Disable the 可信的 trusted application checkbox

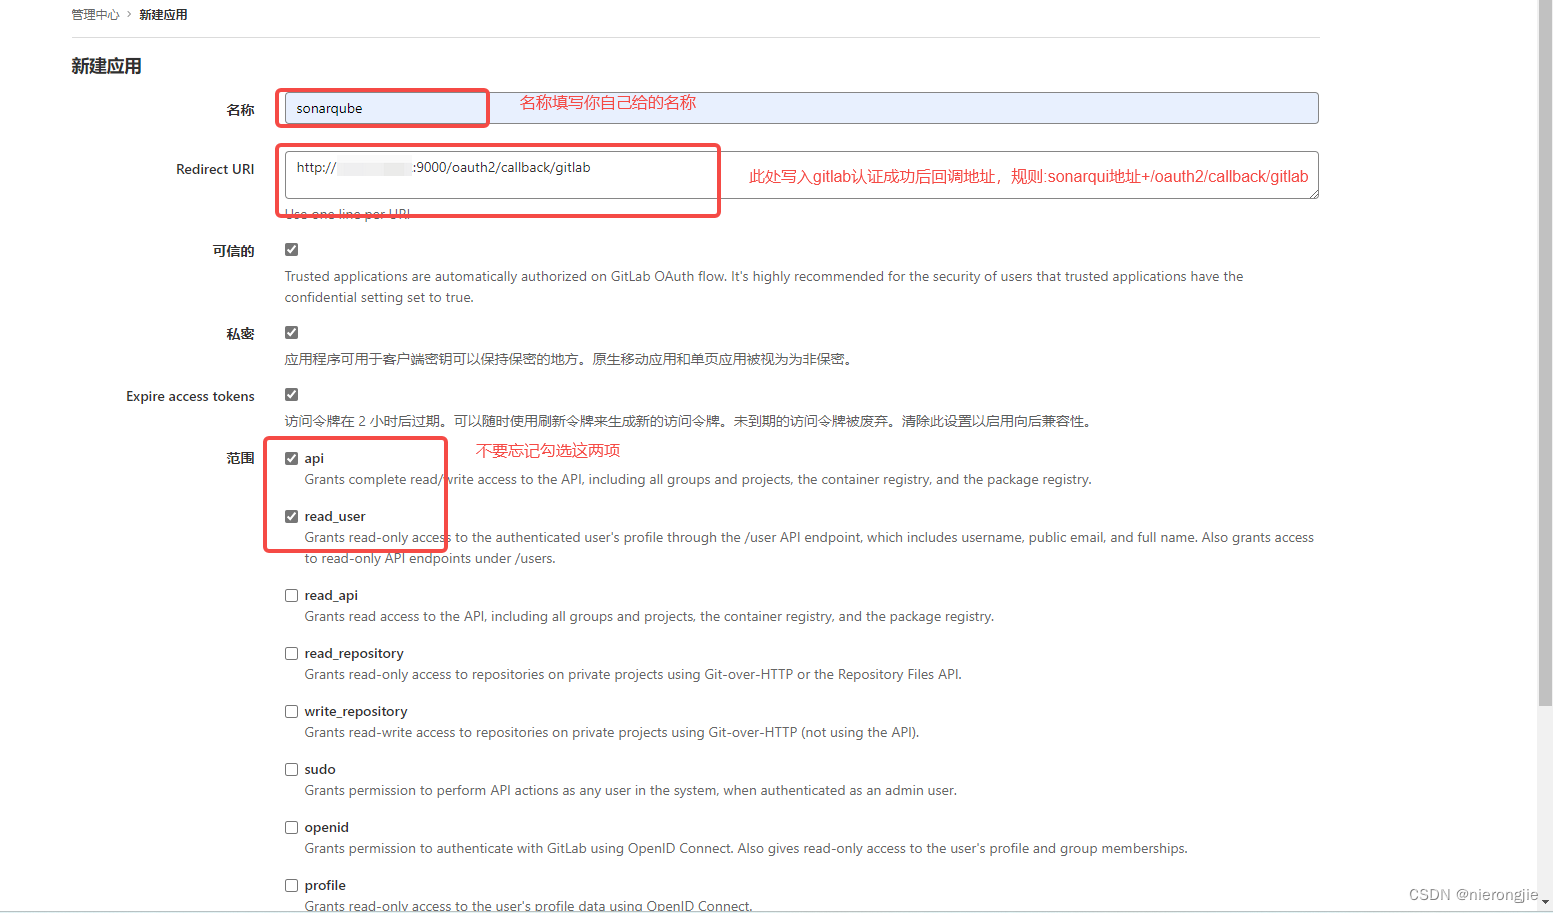click(291, 249)
